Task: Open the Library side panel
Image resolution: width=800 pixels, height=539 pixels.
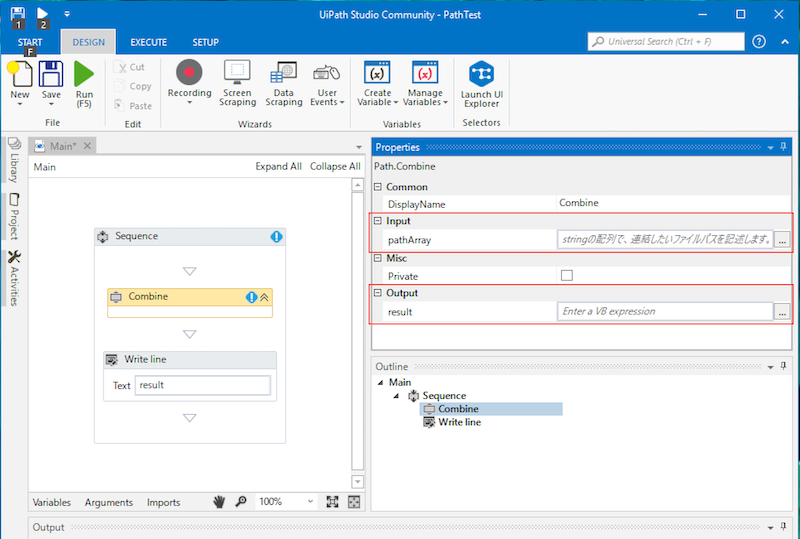Action: [14, 160]
